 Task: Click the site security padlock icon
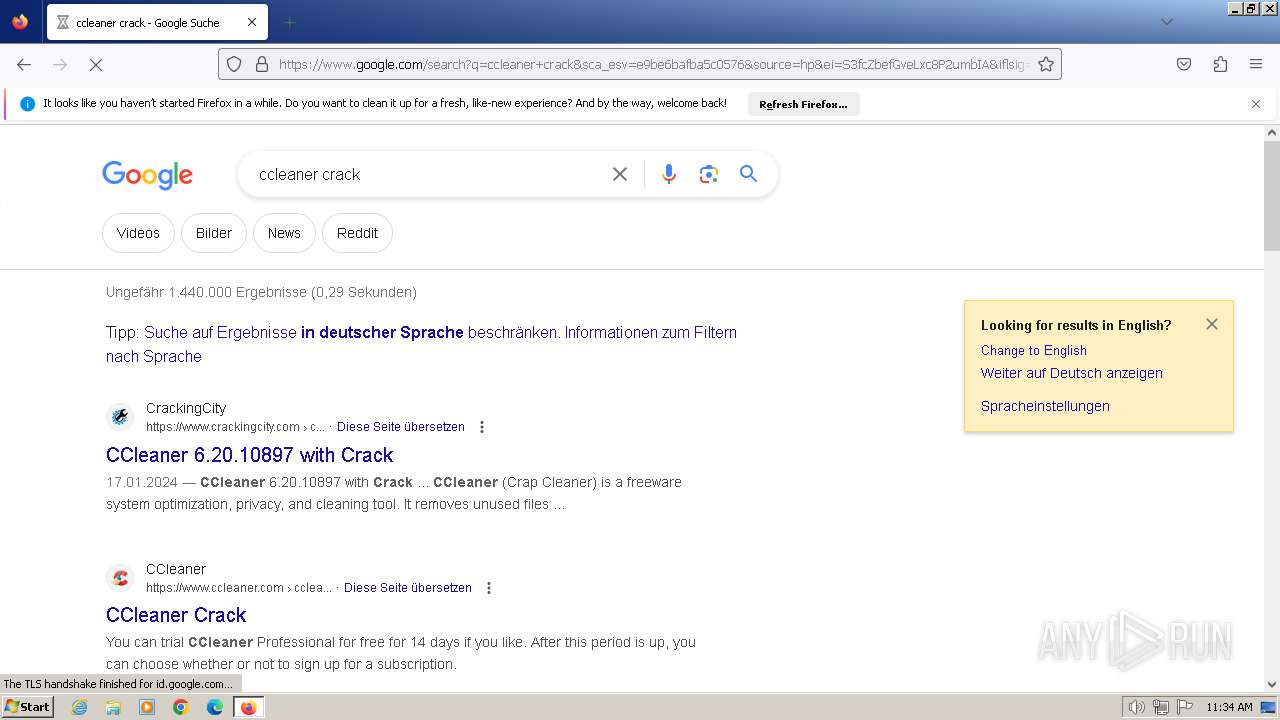[262, 64]
